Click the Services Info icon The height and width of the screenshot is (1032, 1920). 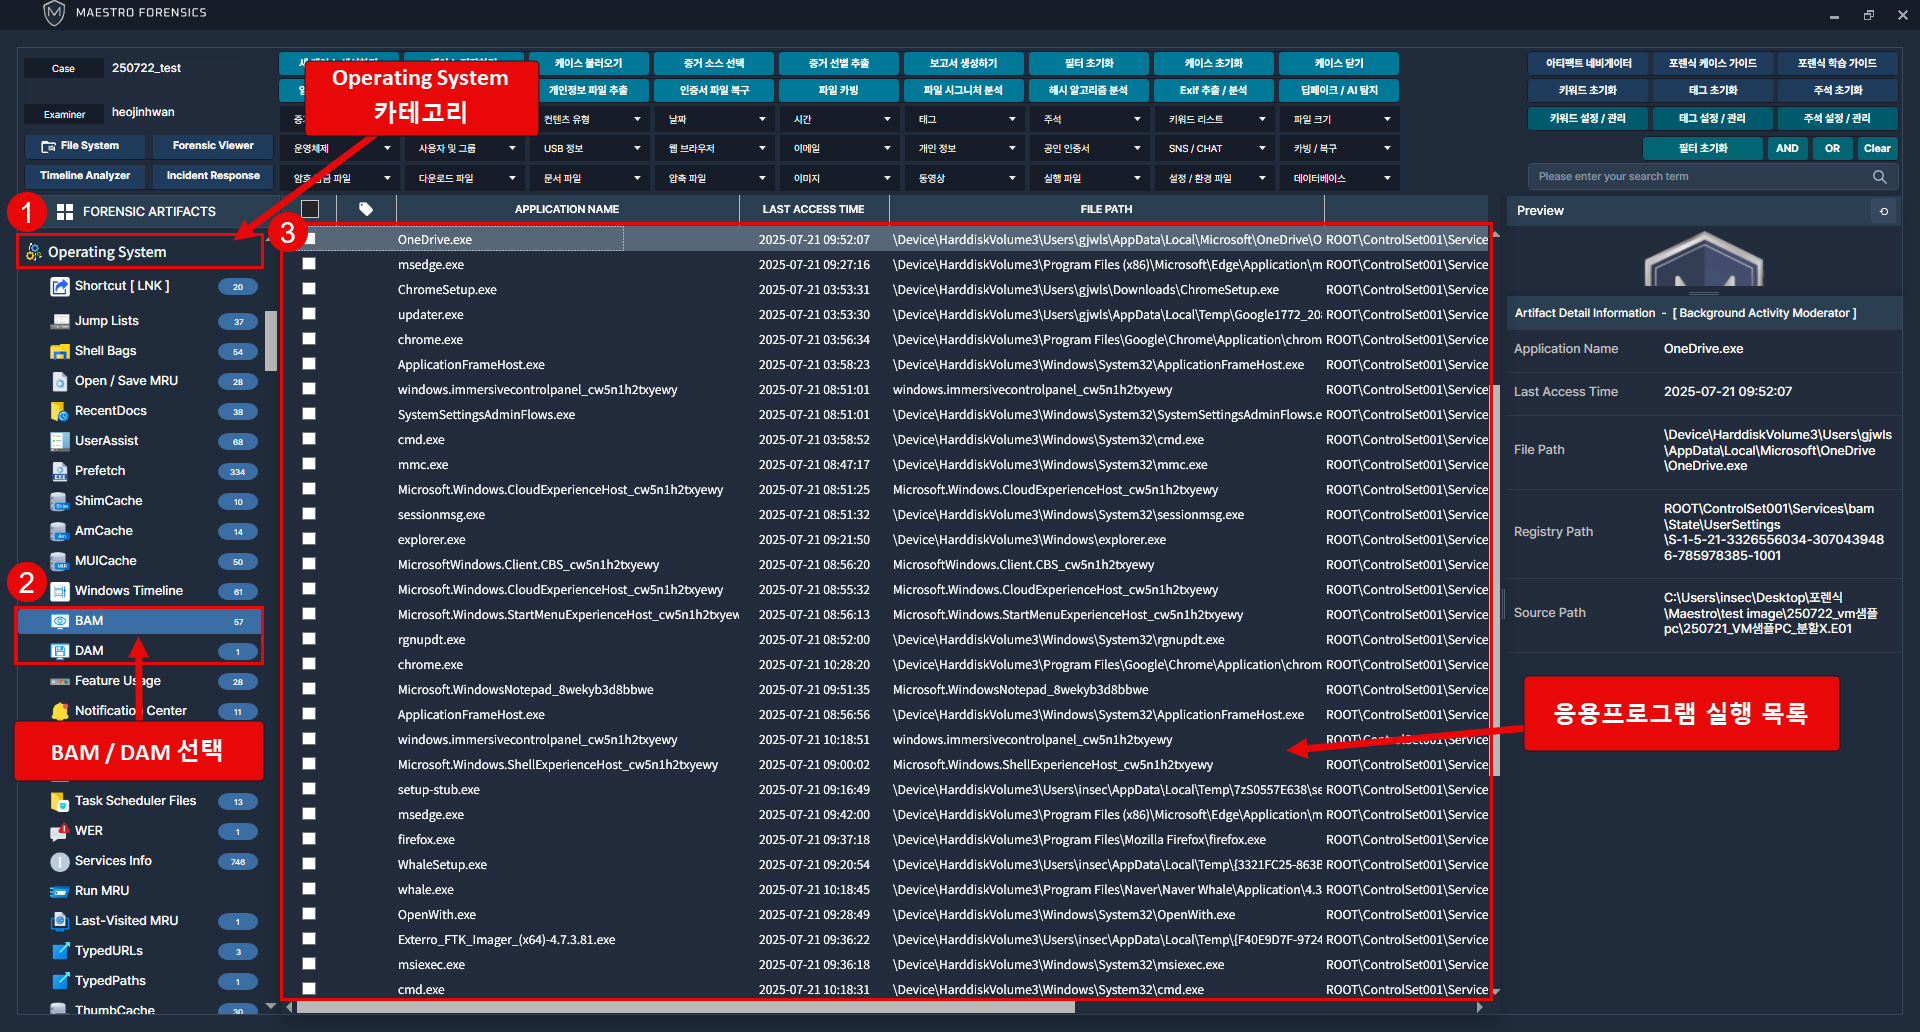tap(59, 861)
